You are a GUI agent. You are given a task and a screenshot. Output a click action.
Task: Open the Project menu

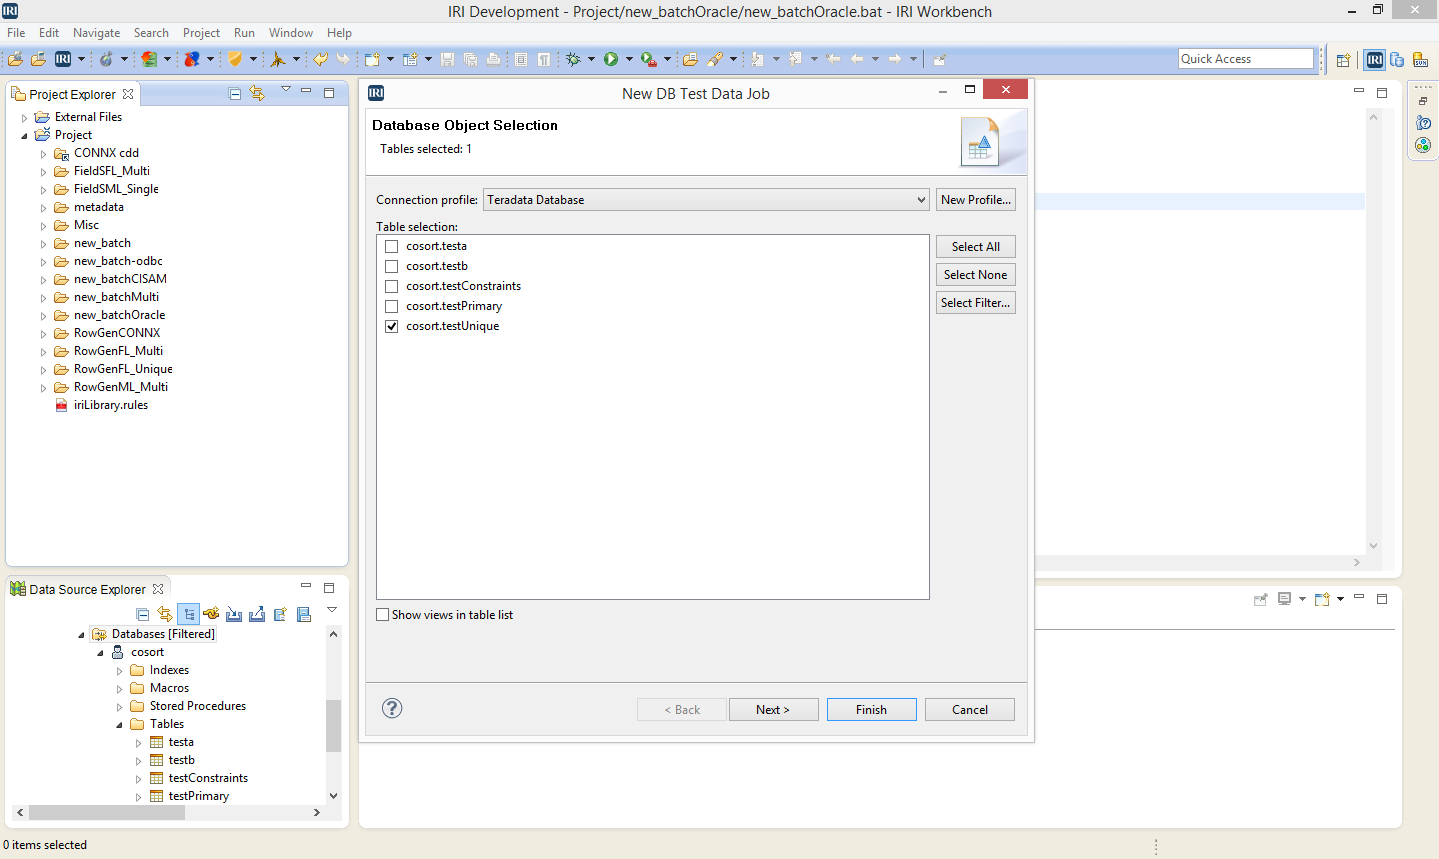pyautogui.click(x=201, y=33)
